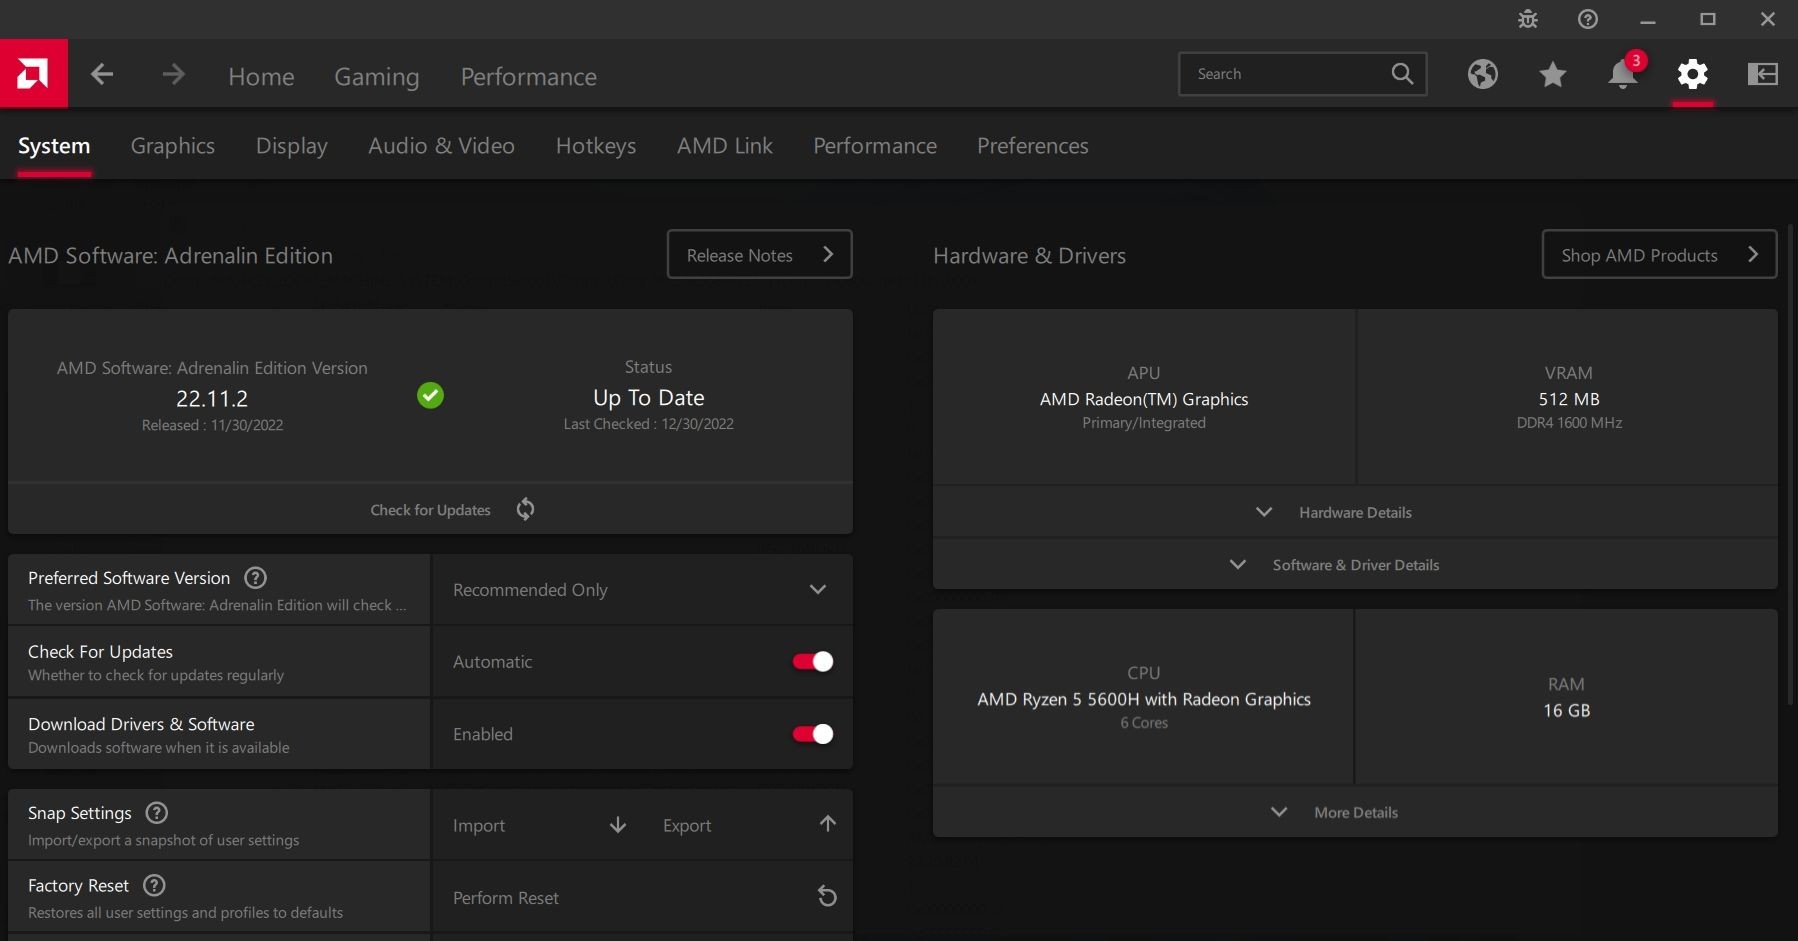Open Release Notes
This screenshot has width=1798, height=941.
click(x=760, y=254)
